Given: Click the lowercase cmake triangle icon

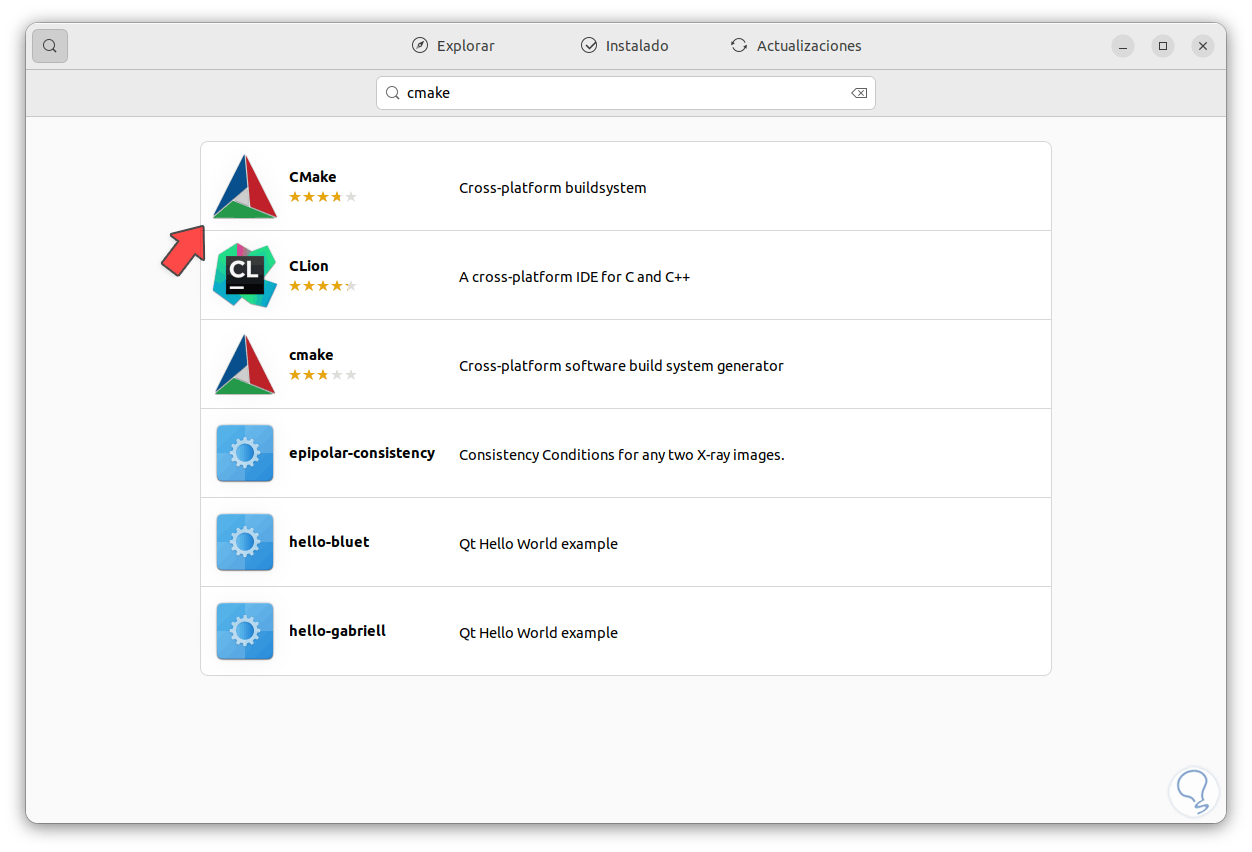Looking at the screenshot, I should (245, 364).
